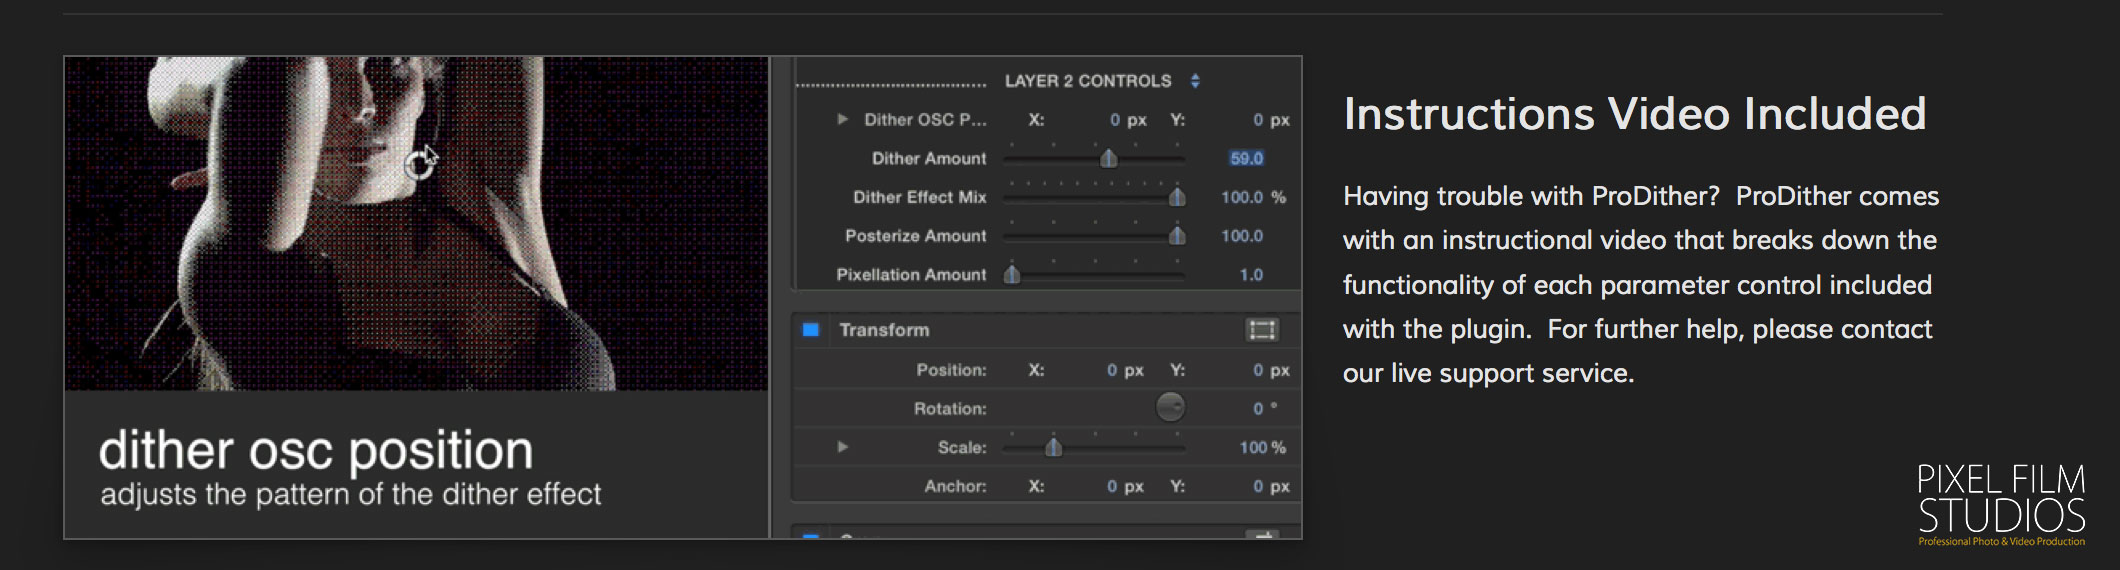Toggle the blue Transform checkbox
This screenshot has width=2120, height=570.
tap(811, 330)
